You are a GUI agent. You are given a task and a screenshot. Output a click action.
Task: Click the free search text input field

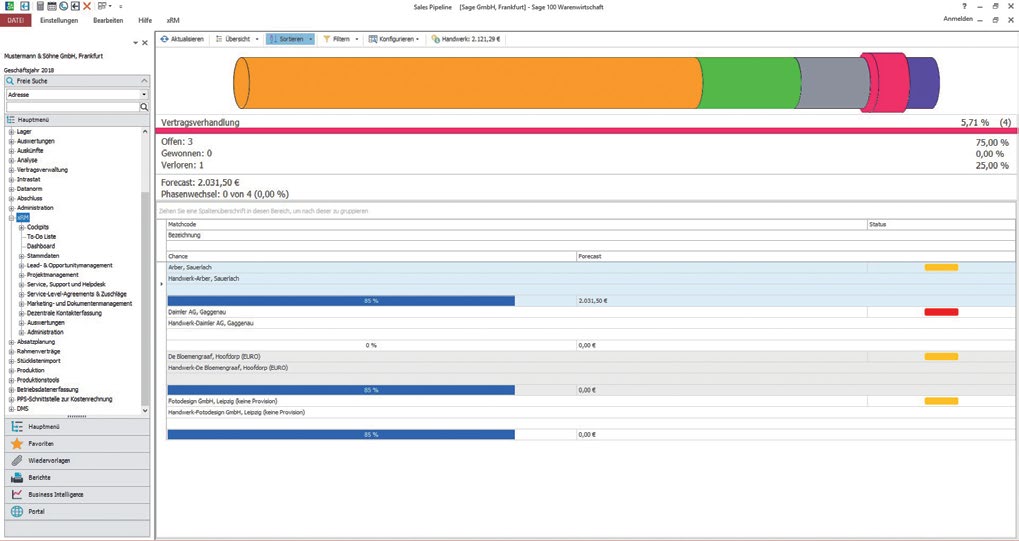point(72,107)
